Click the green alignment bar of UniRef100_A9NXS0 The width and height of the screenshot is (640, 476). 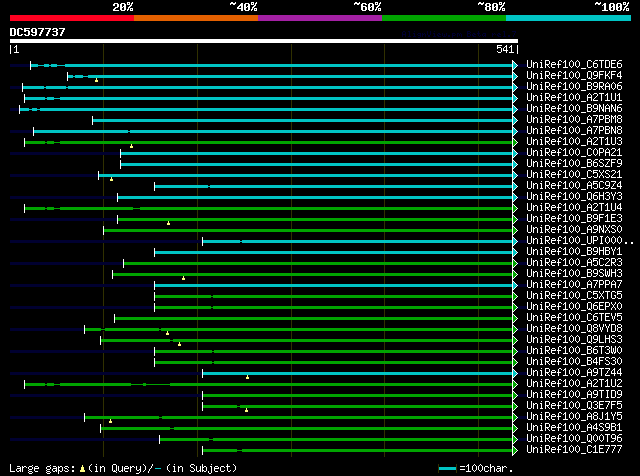pos(308,231)
